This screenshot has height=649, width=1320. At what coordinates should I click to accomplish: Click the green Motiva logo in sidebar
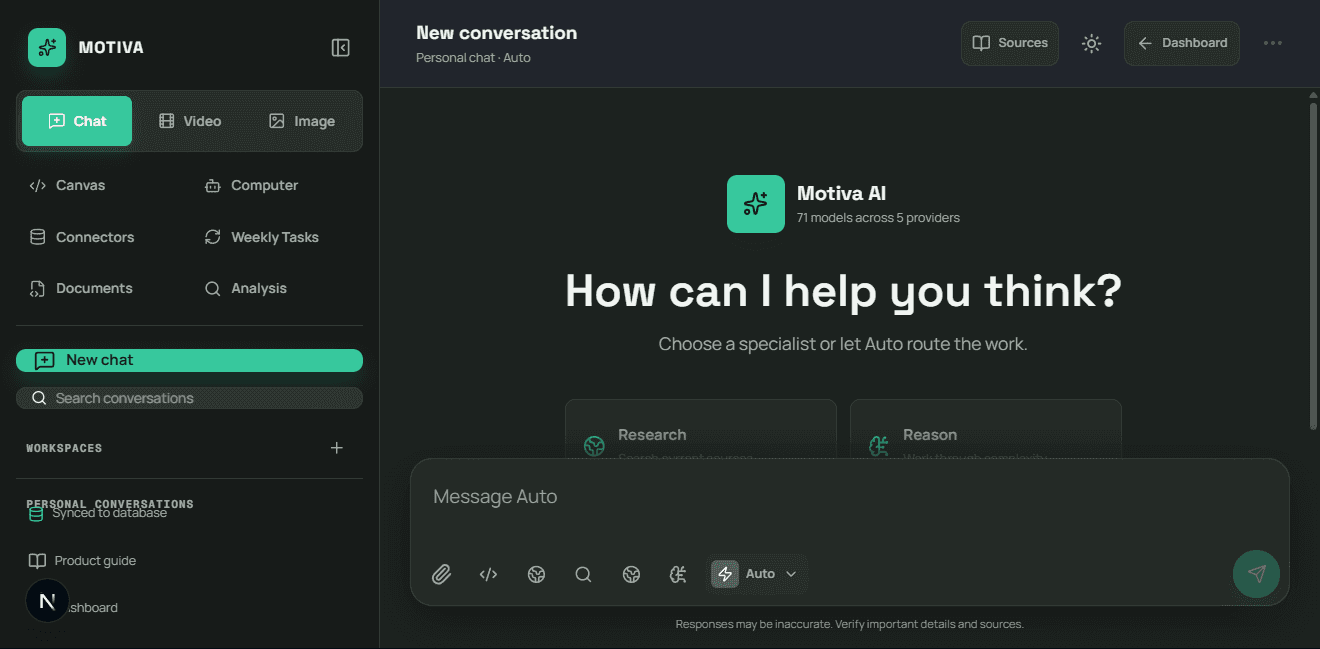coord(47,47)
